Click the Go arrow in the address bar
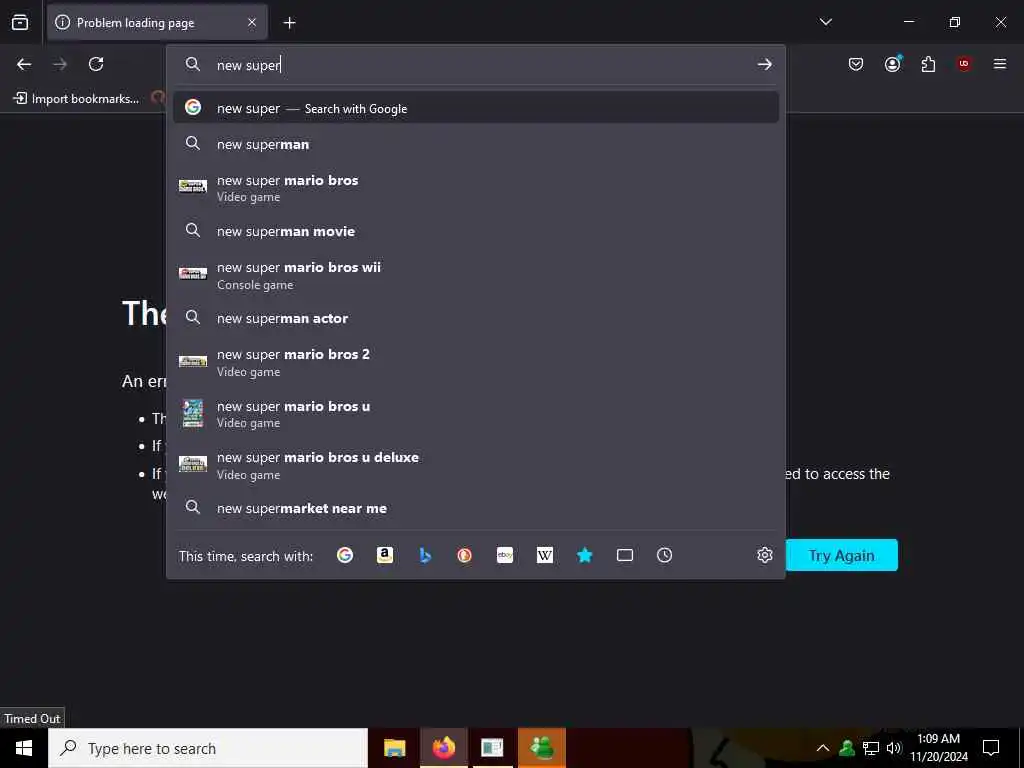Viewport: 1024px width, 768px height. click(764, 64)
